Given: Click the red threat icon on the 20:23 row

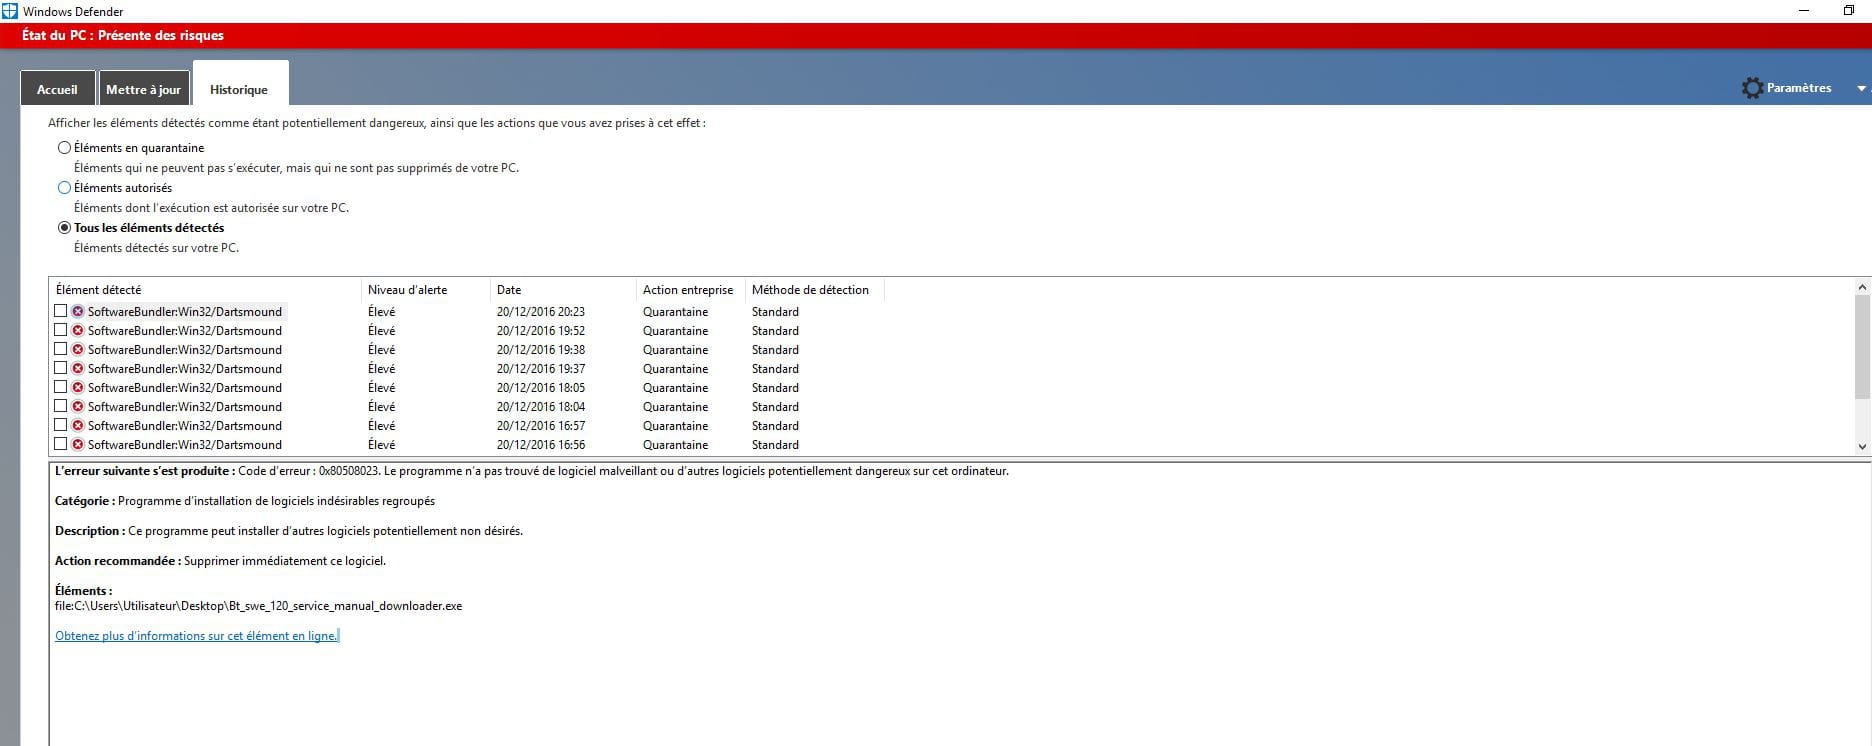Looking at the screenshot, I should (x=78, y=311).
